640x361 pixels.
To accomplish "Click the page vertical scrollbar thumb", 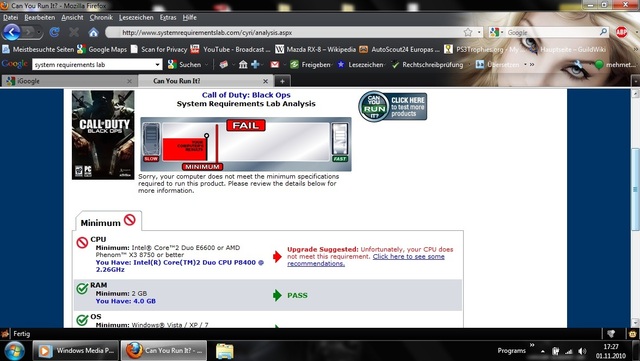I will click(x=635, y=190).
